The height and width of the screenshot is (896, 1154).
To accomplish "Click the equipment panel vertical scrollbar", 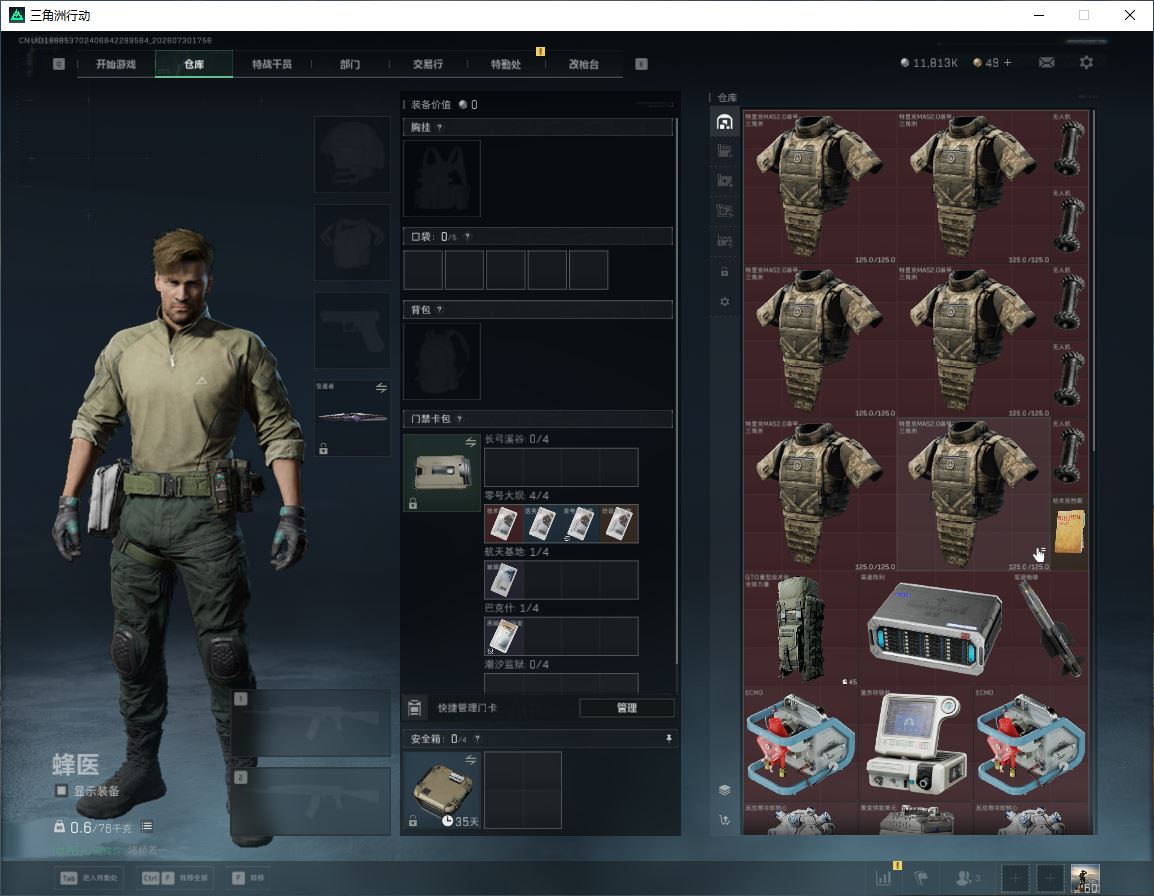I will click(x=676, y=390).
